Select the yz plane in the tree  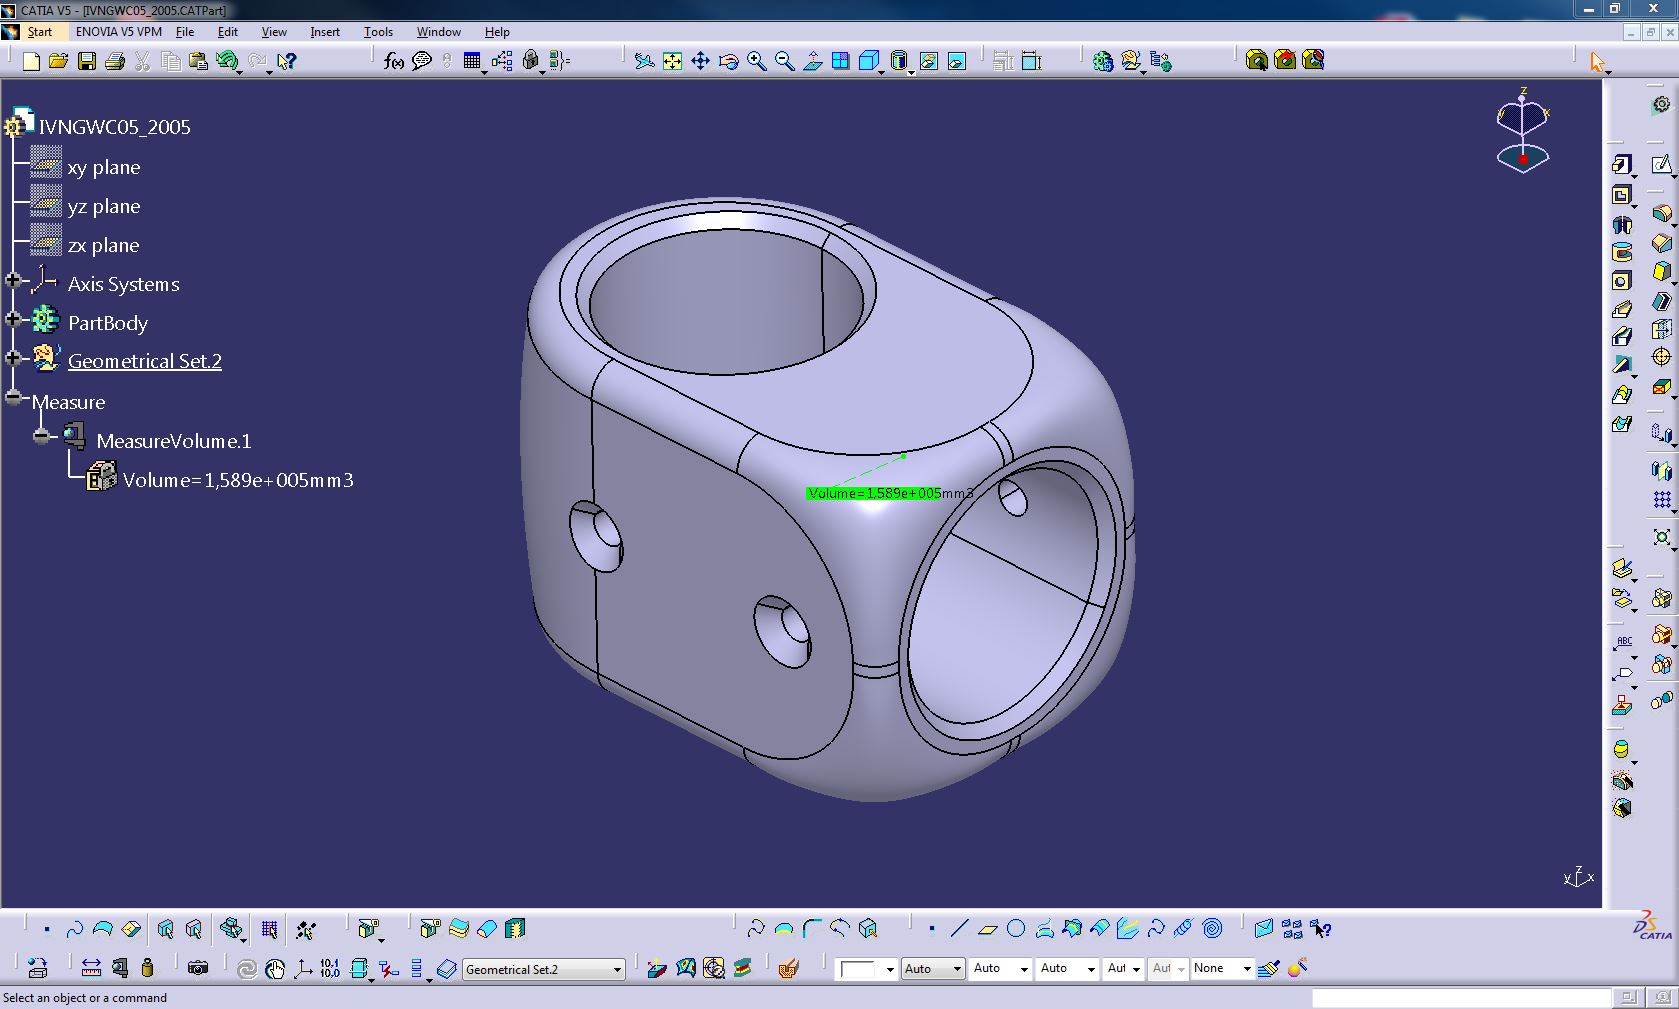[104, 206]
